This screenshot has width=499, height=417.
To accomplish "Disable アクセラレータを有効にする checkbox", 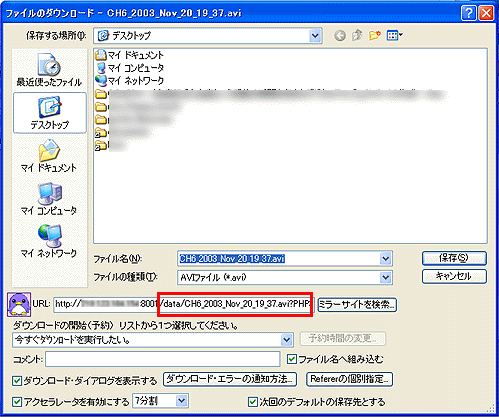I will [x=17, y=402].
